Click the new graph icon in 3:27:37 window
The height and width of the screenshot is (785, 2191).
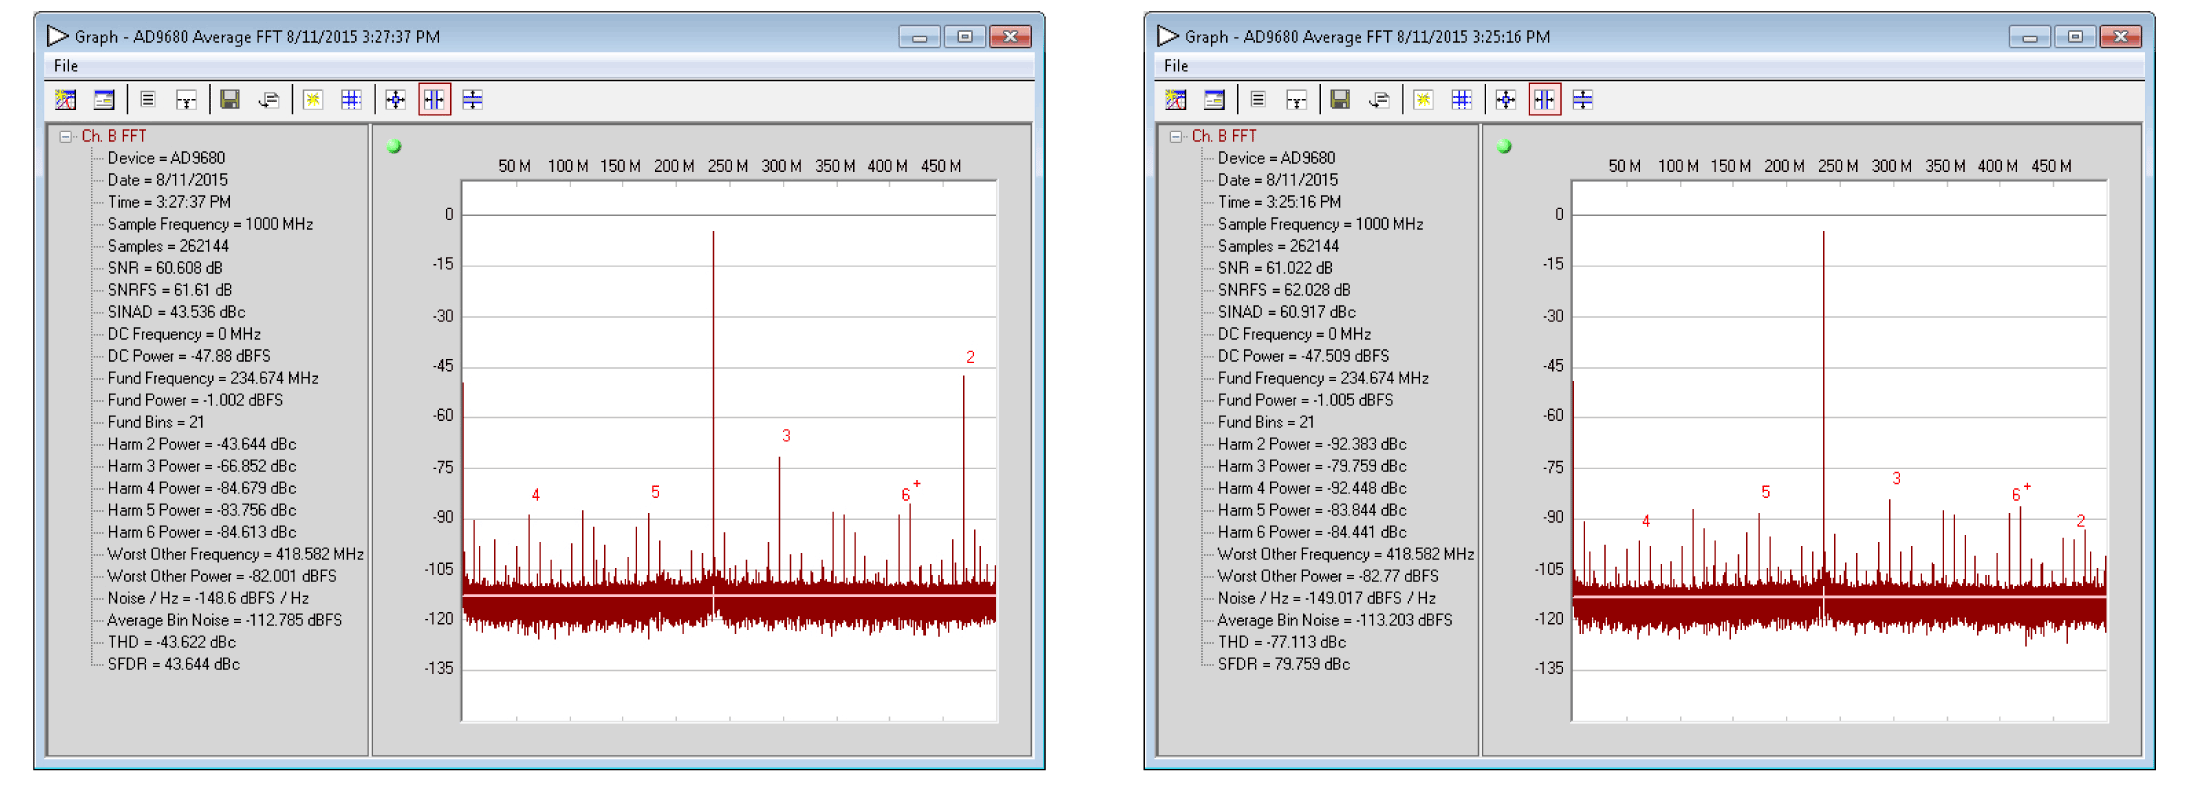click(66, 99)
